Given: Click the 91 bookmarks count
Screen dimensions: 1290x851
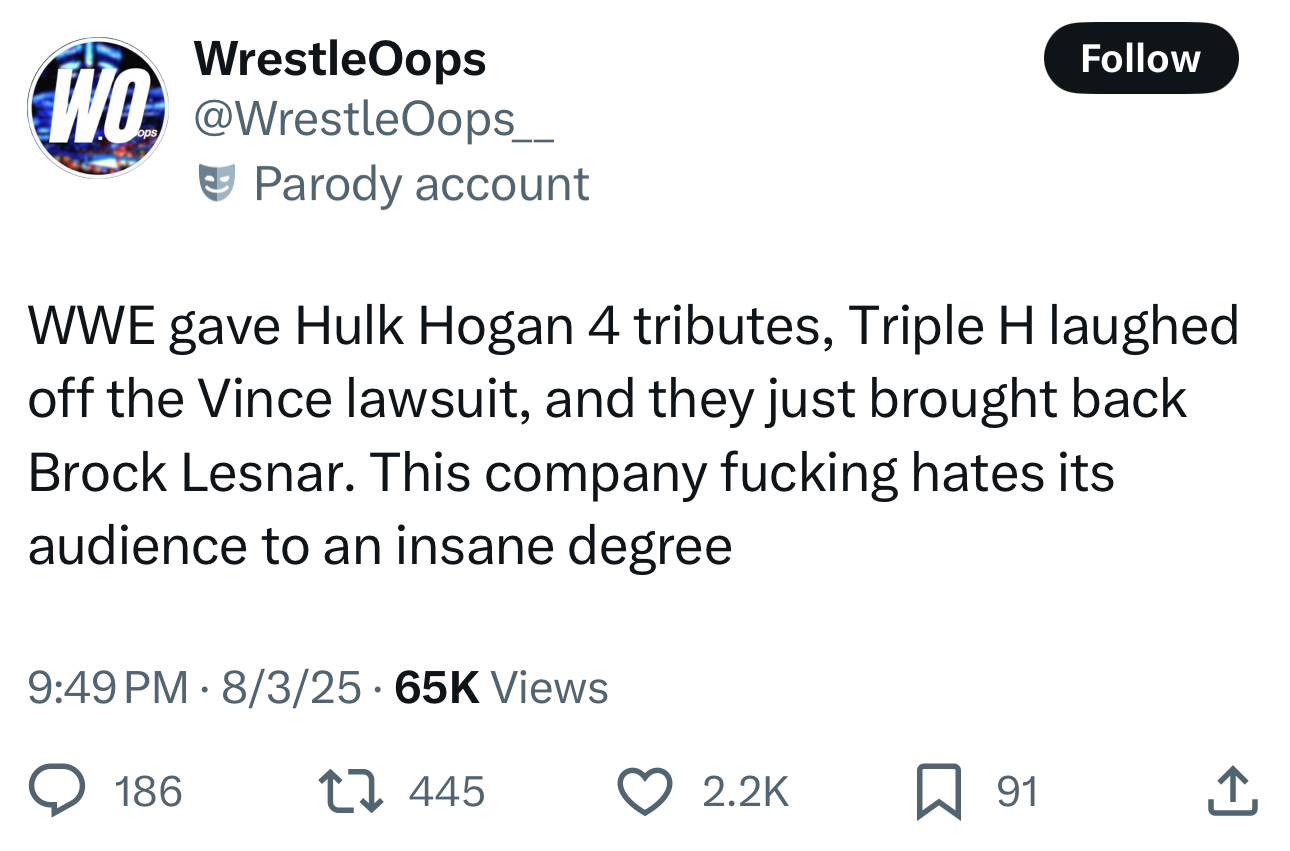Looking at the screenshot, I should [1018, 792].
